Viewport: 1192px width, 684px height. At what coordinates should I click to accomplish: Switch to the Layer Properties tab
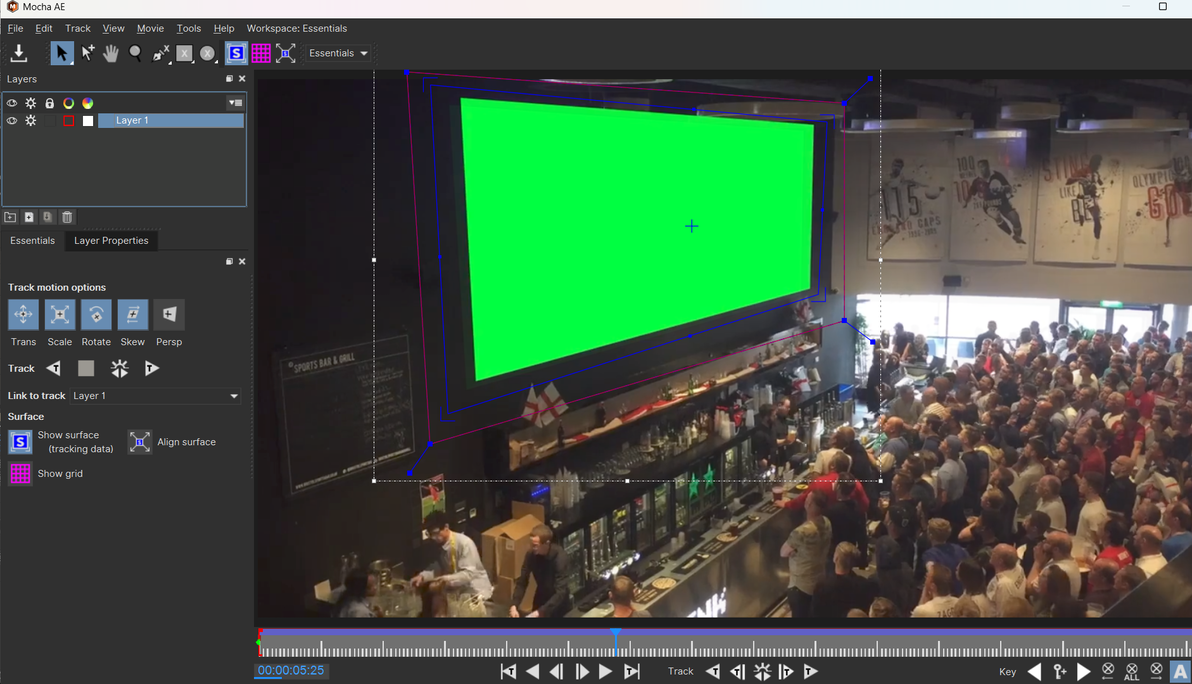tap(111, 240)
